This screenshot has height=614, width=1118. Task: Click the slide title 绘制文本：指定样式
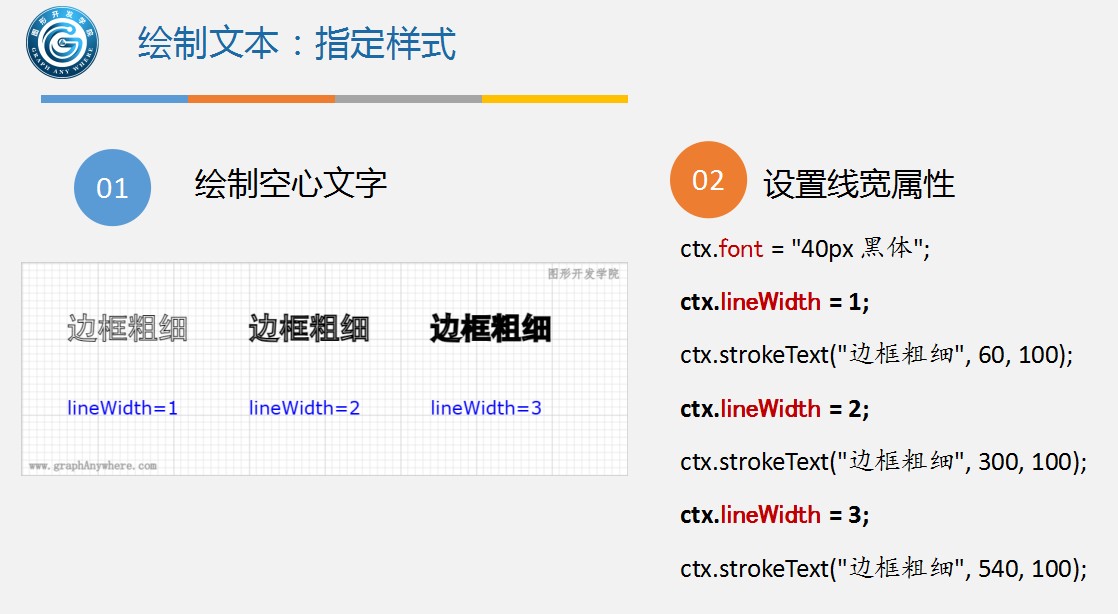point(297,44)
